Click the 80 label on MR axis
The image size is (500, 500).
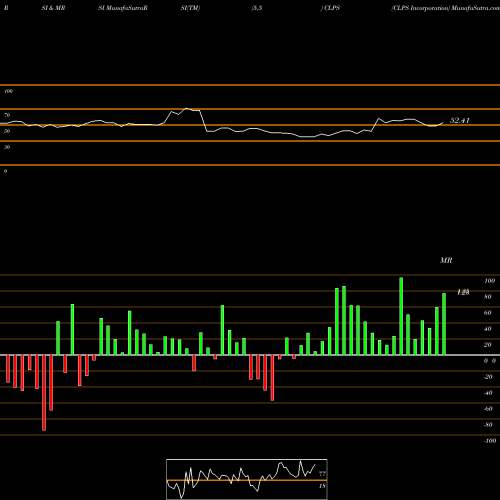[488, 297]
